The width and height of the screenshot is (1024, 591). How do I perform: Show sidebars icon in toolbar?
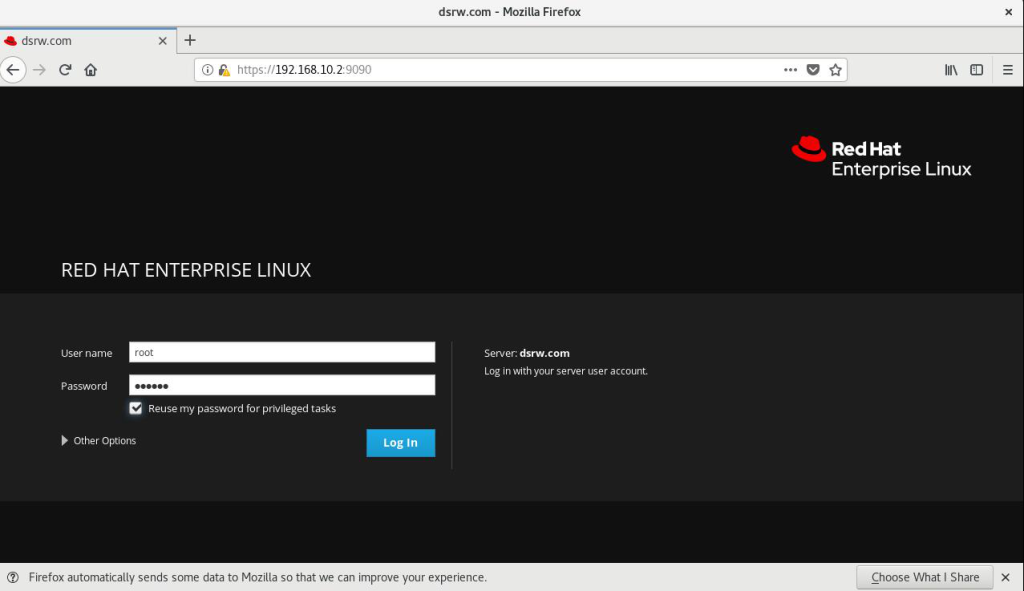tap(976, 70)
